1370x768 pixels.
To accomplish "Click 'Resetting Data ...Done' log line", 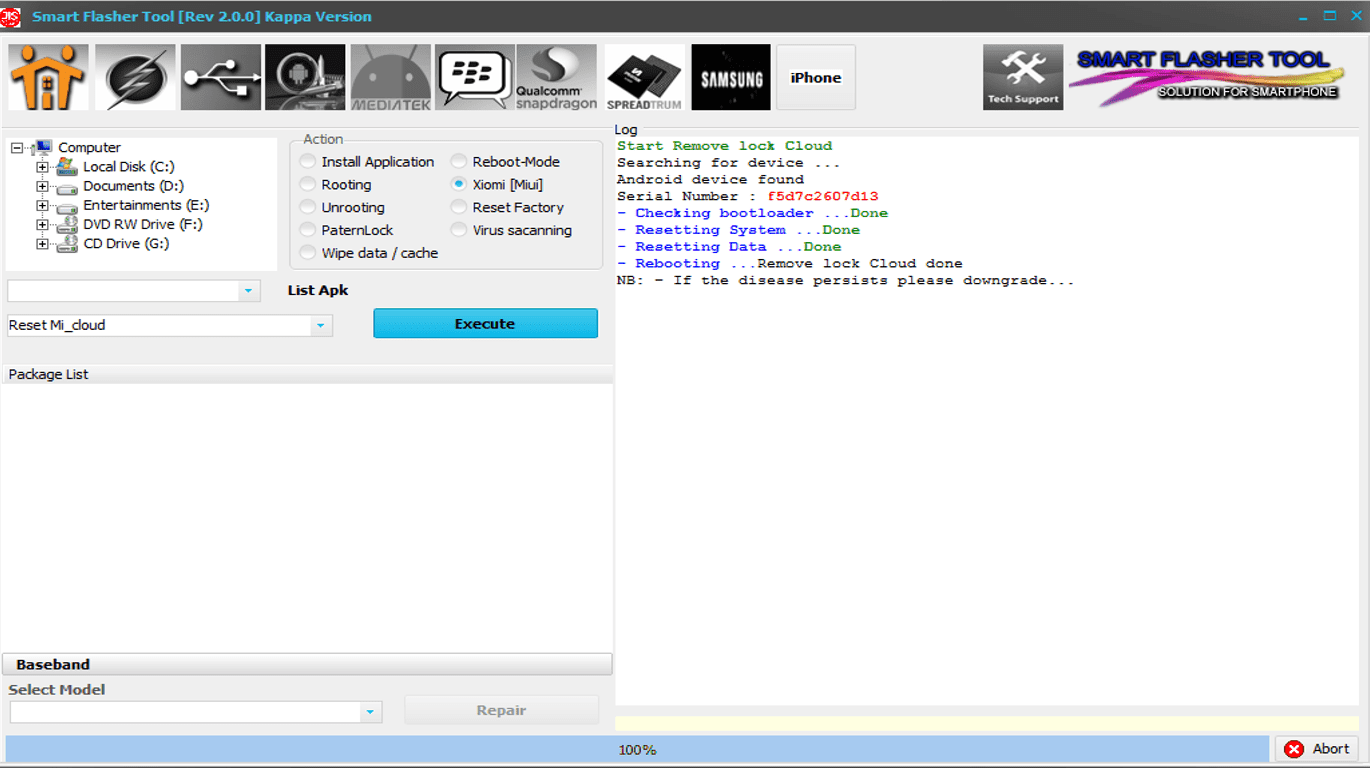I will tap(729, 247).
